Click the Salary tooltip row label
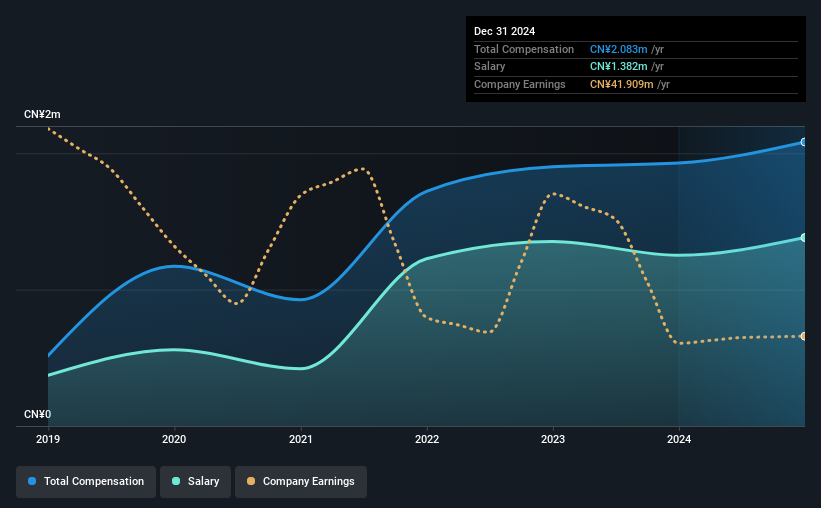Image resolution: width=821 pixels, height=508 pixels. coord(490,67)
